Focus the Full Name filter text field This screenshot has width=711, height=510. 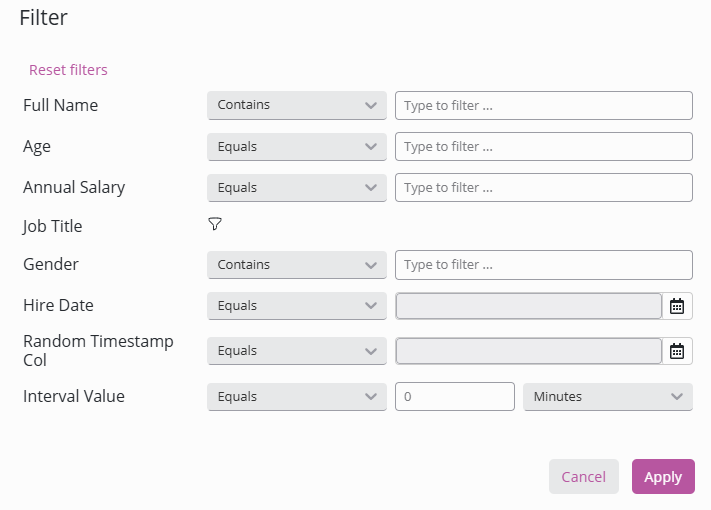click(x=543, y=105)
